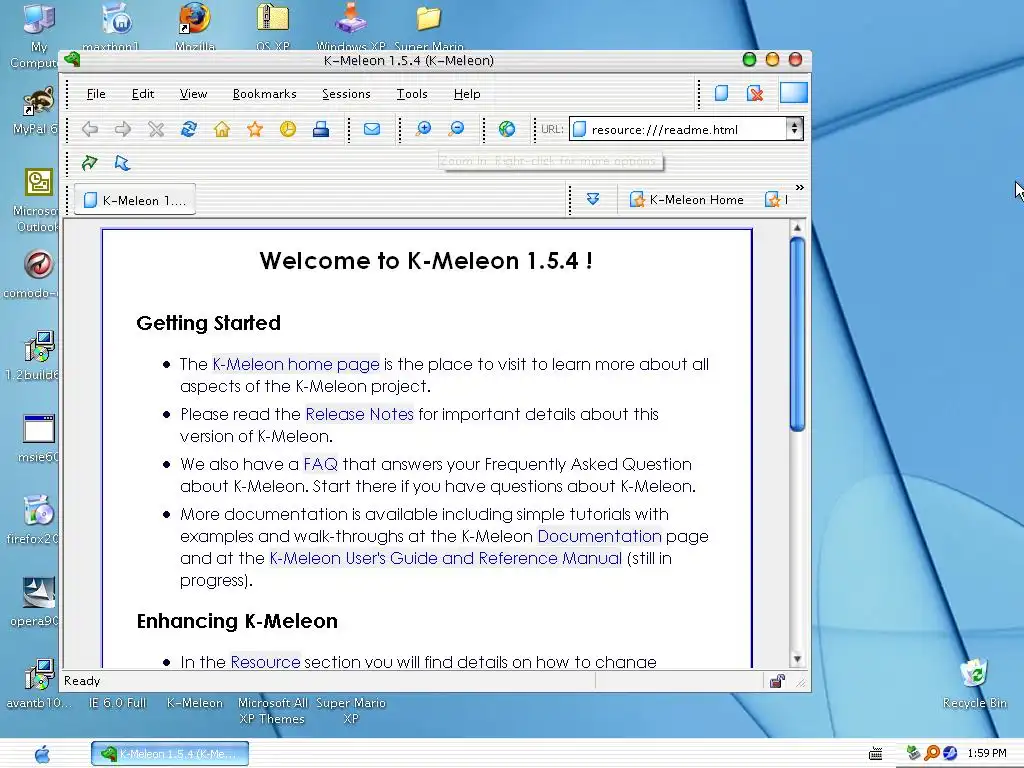Click the K-Meleon 1.5.4 taskbar button

(x=170, y=754)
